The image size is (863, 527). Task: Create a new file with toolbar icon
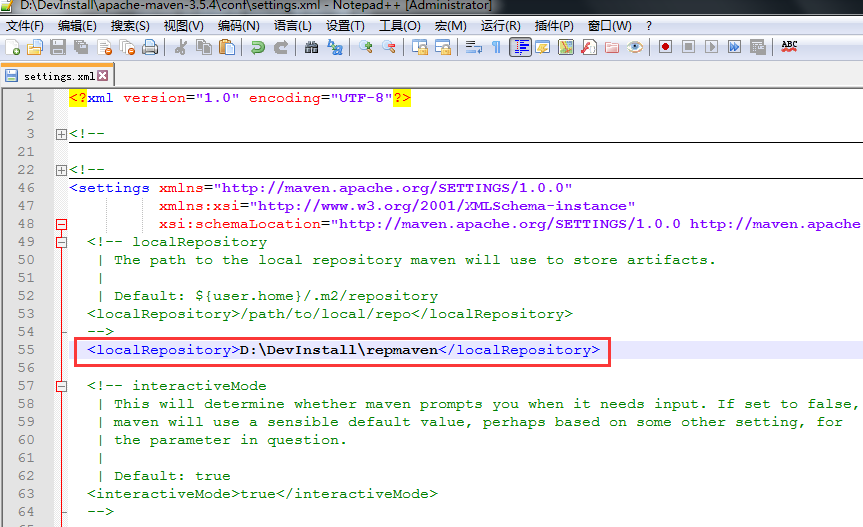(12, 47)
